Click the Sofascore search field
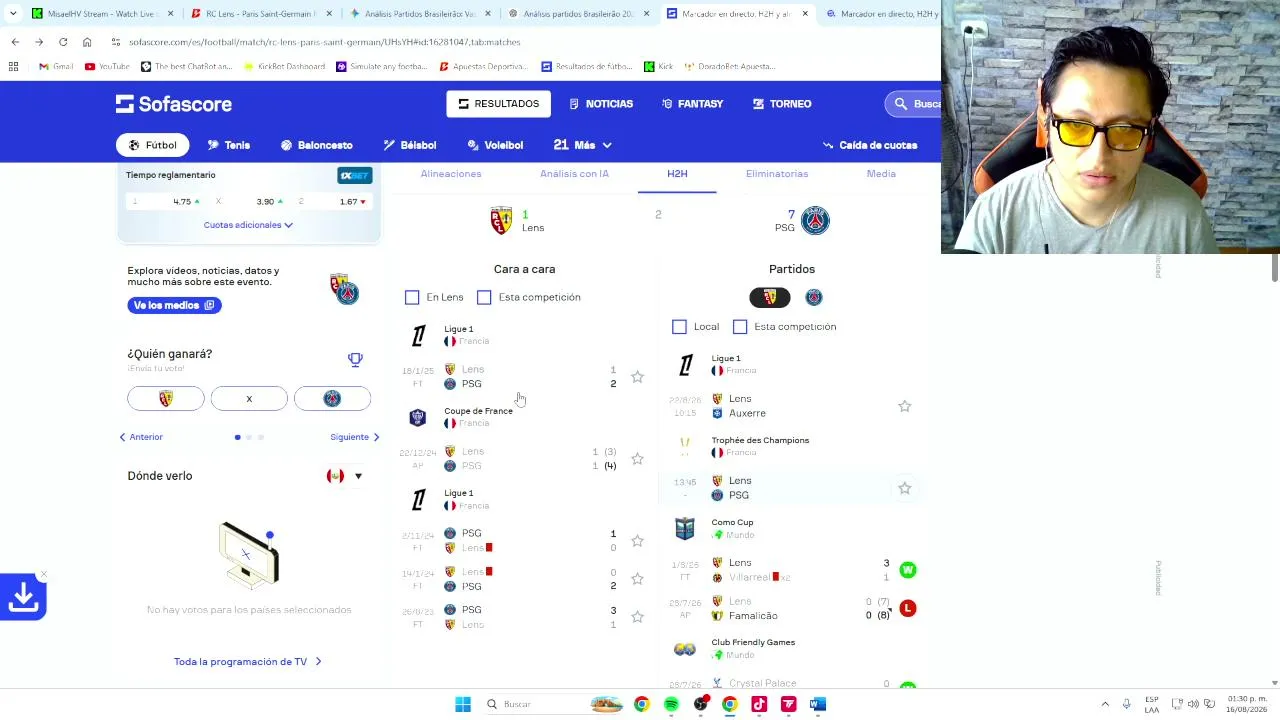 tap(913, 104)
